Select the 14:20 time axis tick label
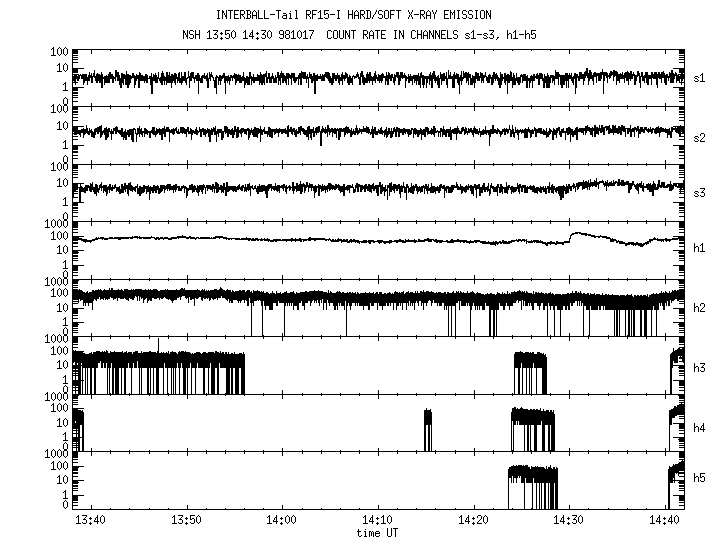The image size is (720, 550). pos(473,520)
